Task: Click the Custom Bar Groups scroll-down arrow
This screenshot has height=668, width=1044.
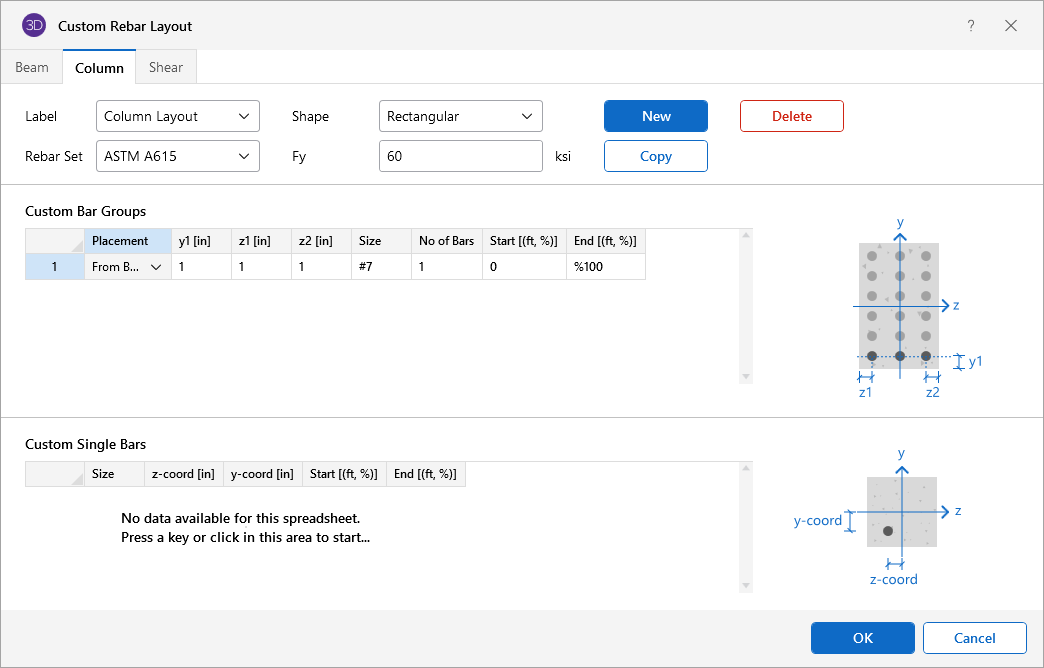Action: 745,376
